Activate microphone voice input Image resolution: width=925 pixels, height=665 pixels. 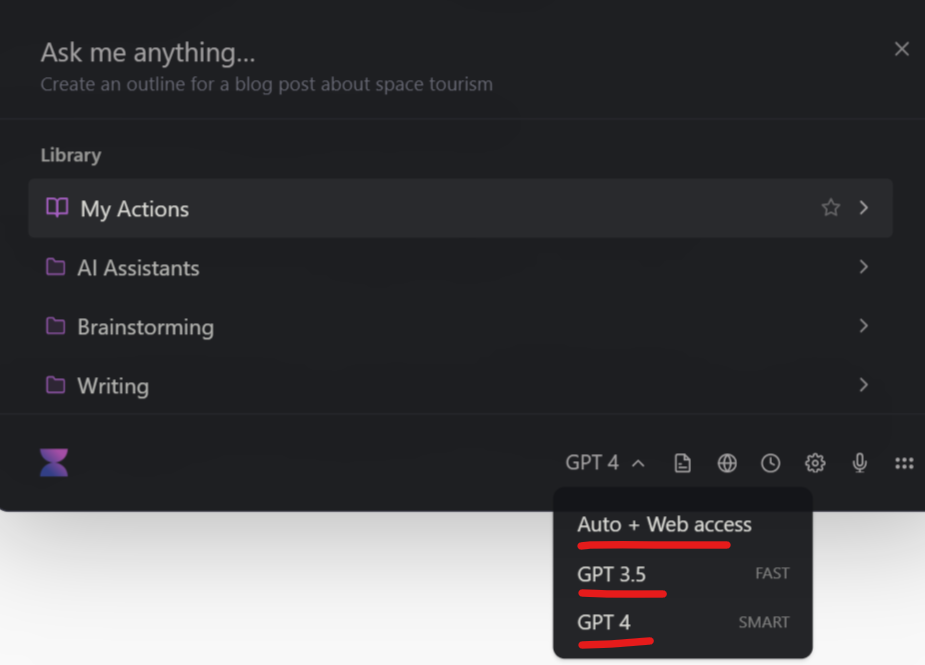click(859, 463)
